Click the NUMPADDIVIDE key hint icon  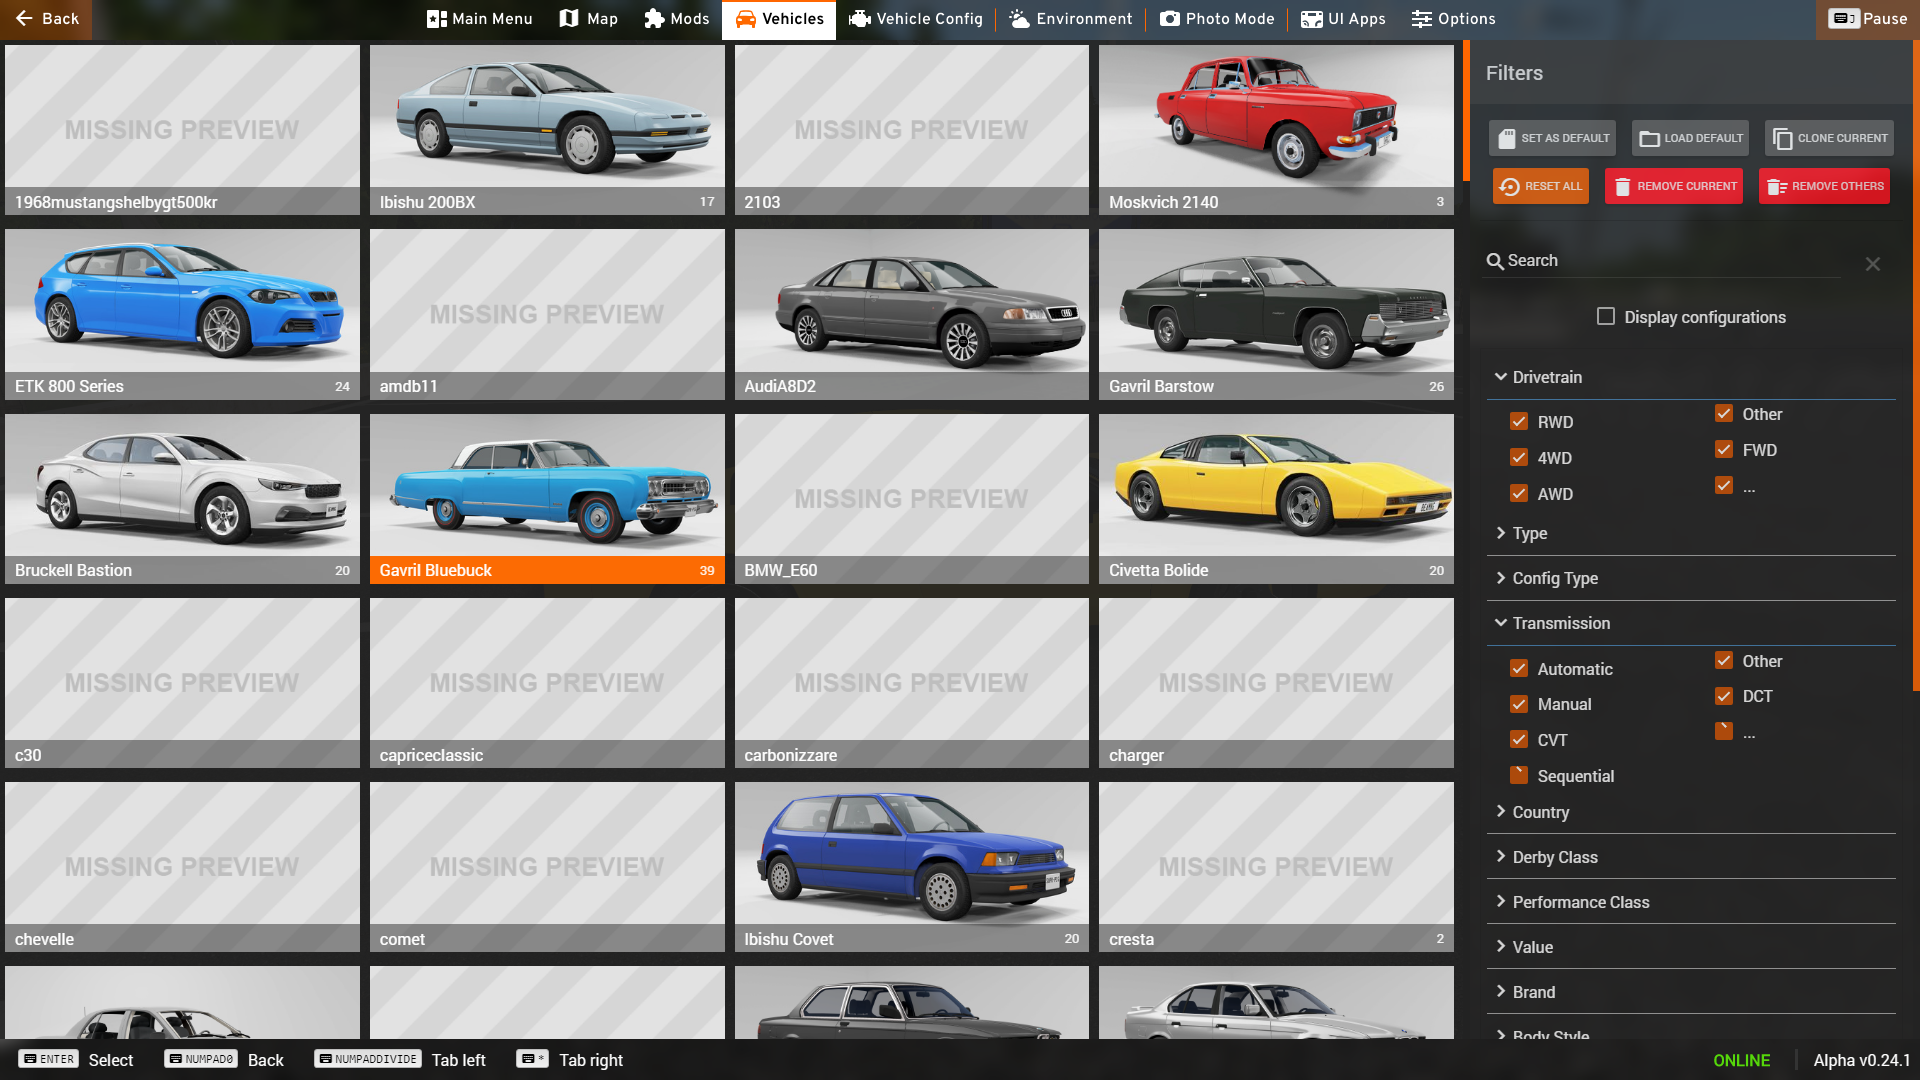pos(367,1059)
